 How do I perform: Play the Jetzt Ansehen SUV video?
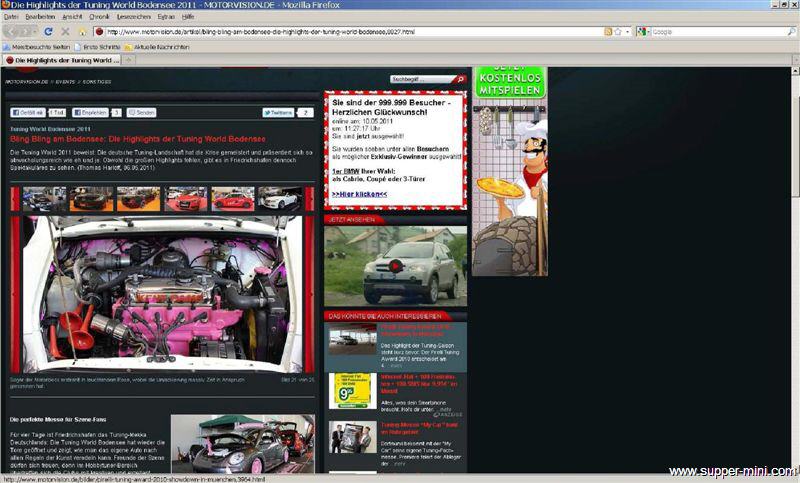[395, 266]
